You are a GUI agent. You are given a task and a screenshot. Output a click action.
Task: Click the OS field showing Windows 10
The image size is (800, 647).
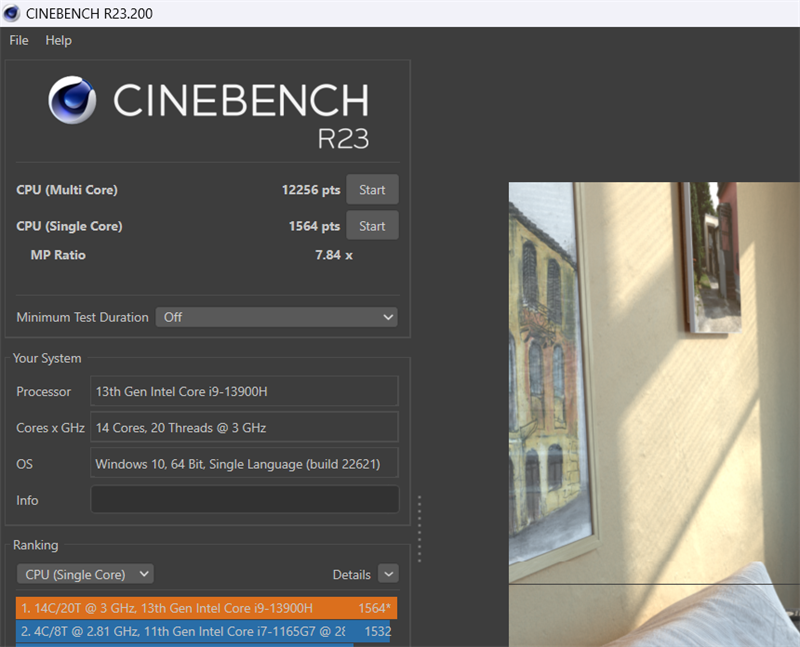click(244, 464)
